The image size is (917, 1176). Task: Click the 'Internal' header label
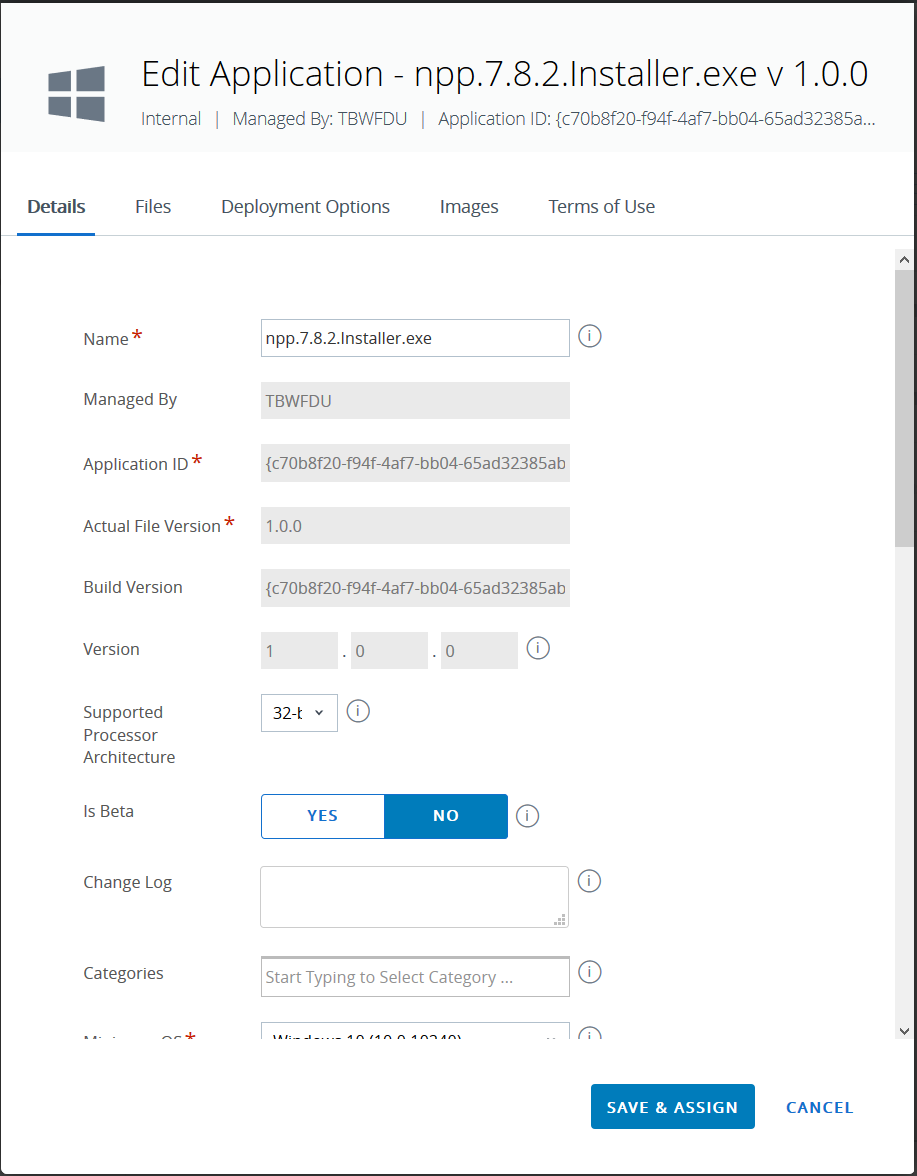tap(171, 118)
